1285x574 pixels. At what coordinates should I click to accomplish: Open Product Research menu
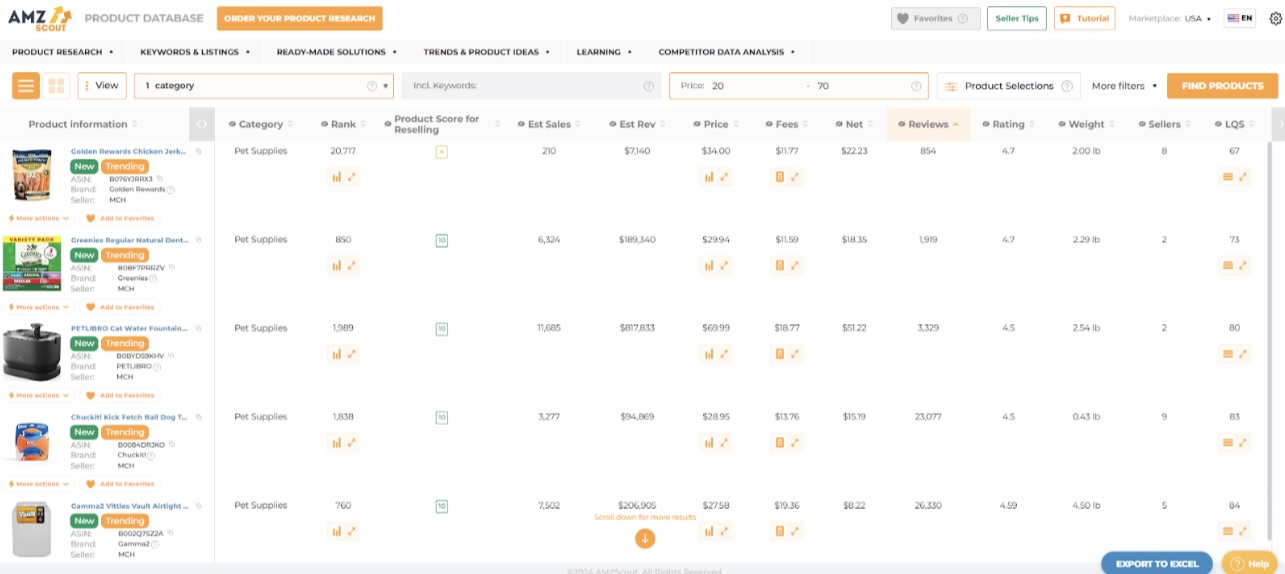[x=62, y=52]
